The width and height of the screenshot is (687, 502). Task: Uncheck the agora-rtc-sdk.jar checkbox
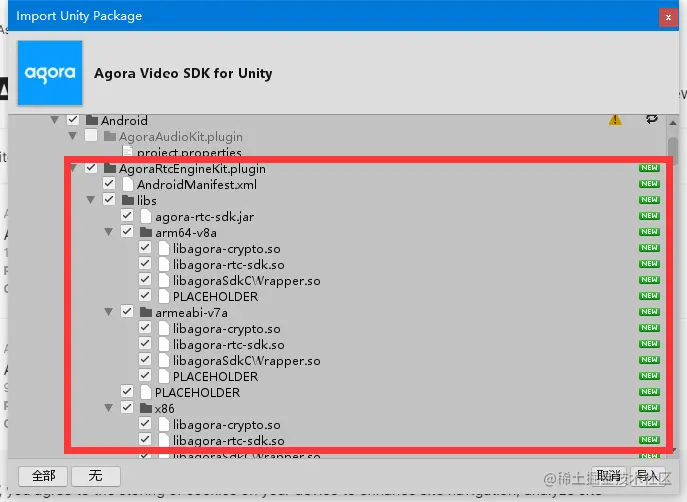pyautogui.click(x=127, y=215)
